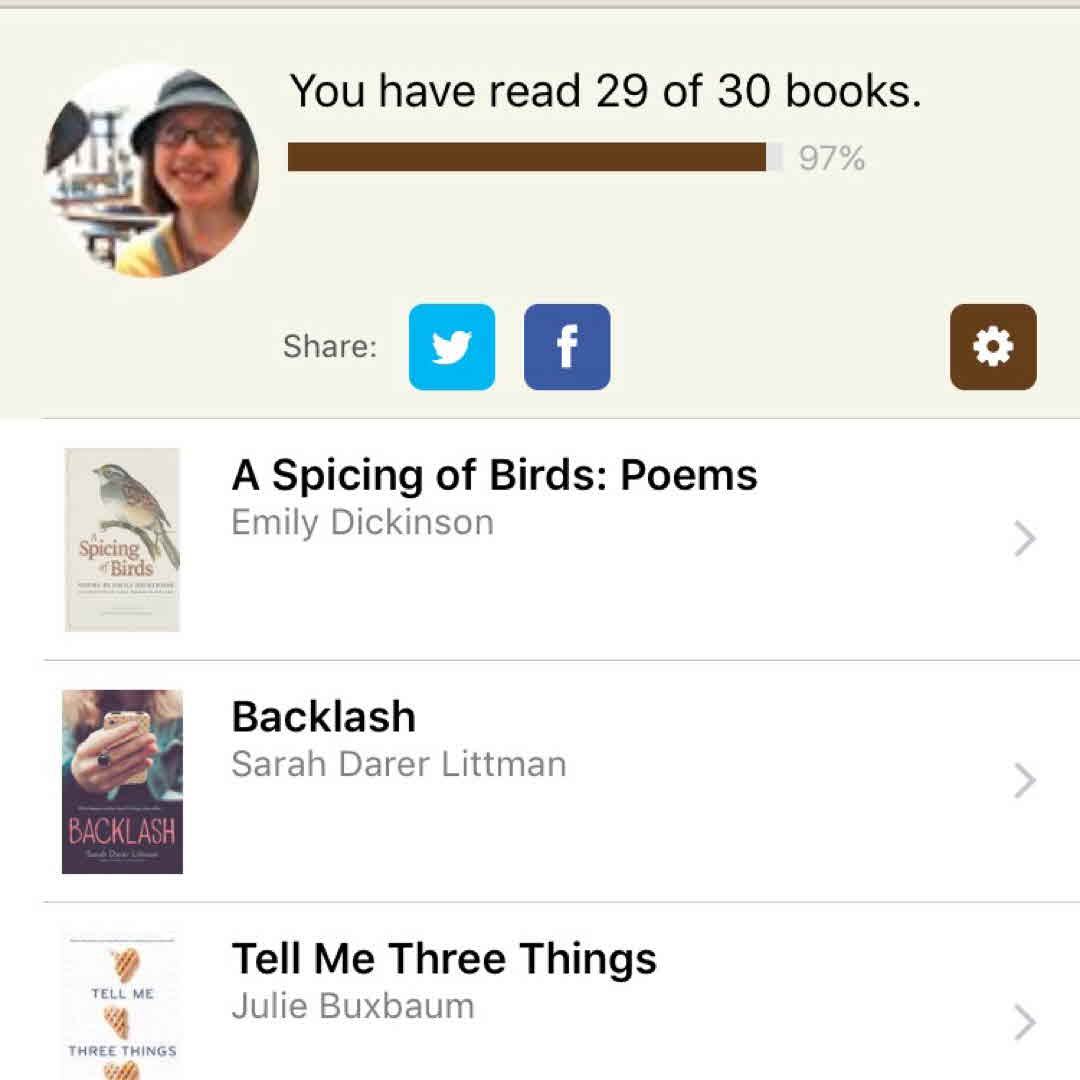Open reading challenge settings gear

[993, 347]
